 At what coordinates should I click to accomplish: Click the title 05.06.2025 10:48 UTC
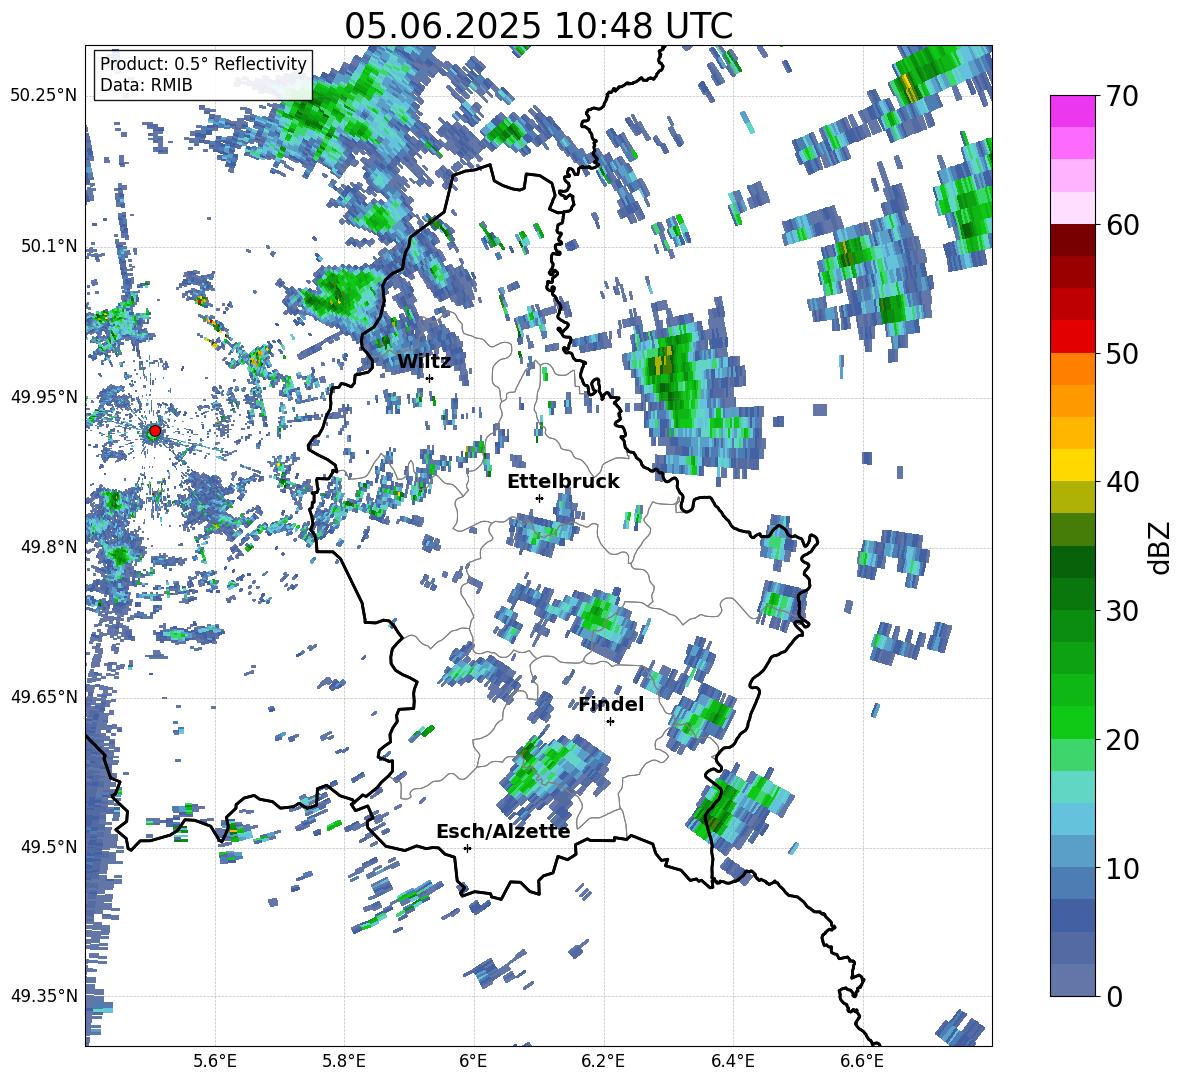coord(538,26)
